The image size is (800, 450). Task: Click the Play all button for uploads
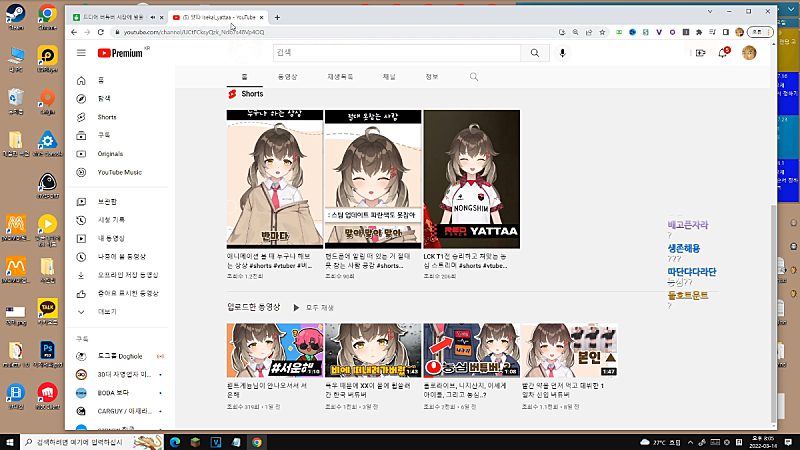[314, 308]
